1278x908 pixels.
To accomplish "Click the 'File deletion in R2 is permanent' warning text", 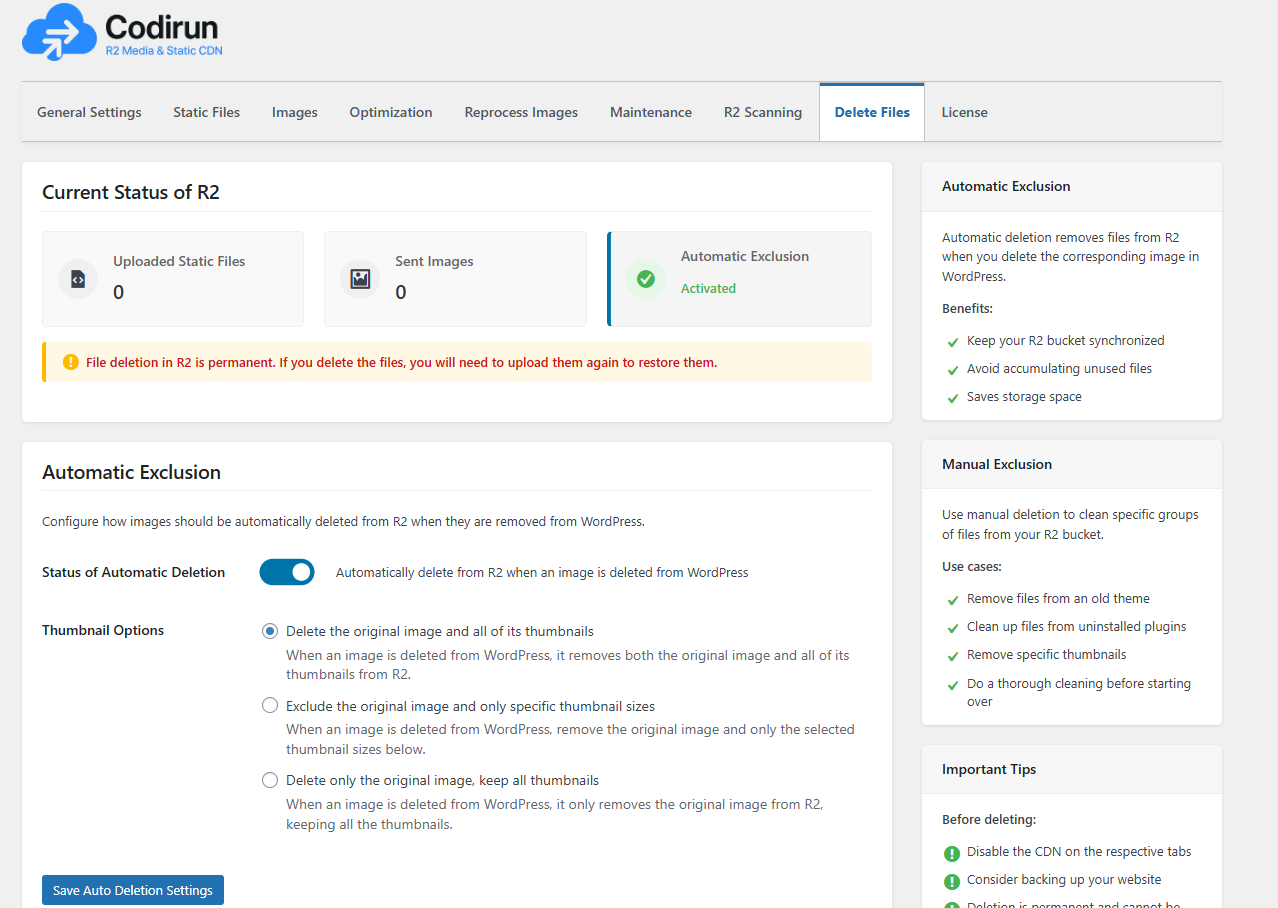I will click(401, 362).
